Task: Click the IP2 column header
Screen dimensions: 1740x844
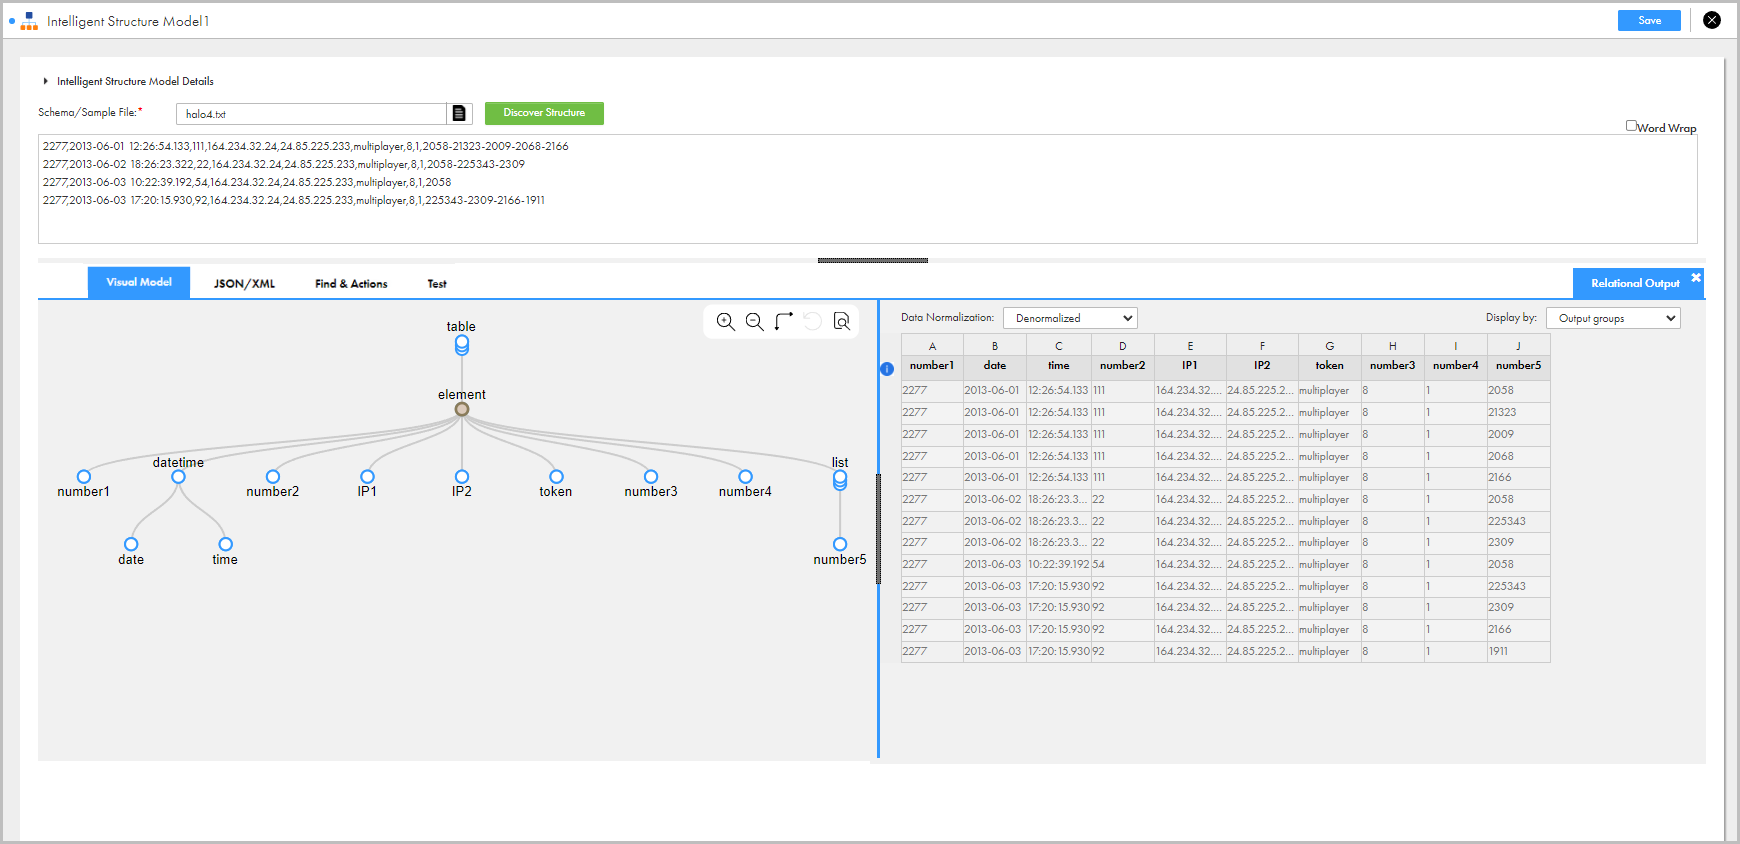Action: pyautogui.click(x=1262, y=366)
